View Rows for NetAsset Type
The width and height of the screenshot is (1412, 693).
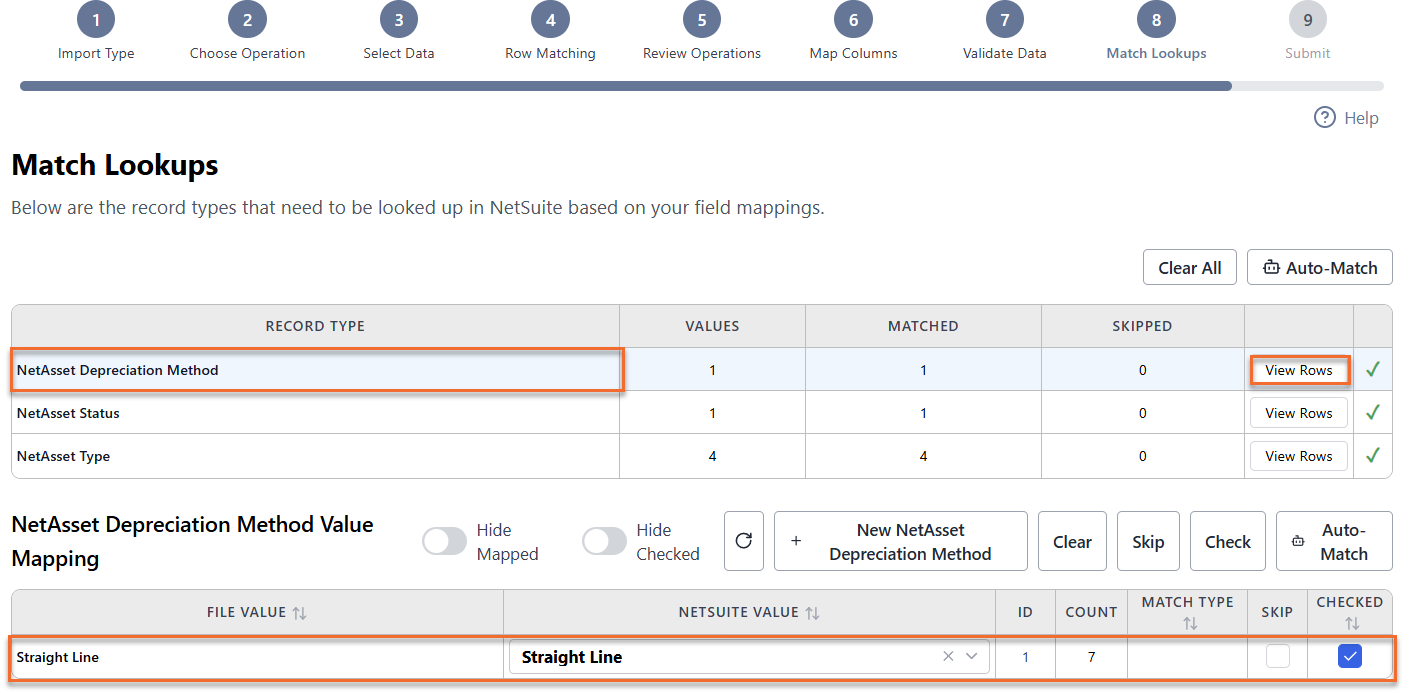(1299, 456)
